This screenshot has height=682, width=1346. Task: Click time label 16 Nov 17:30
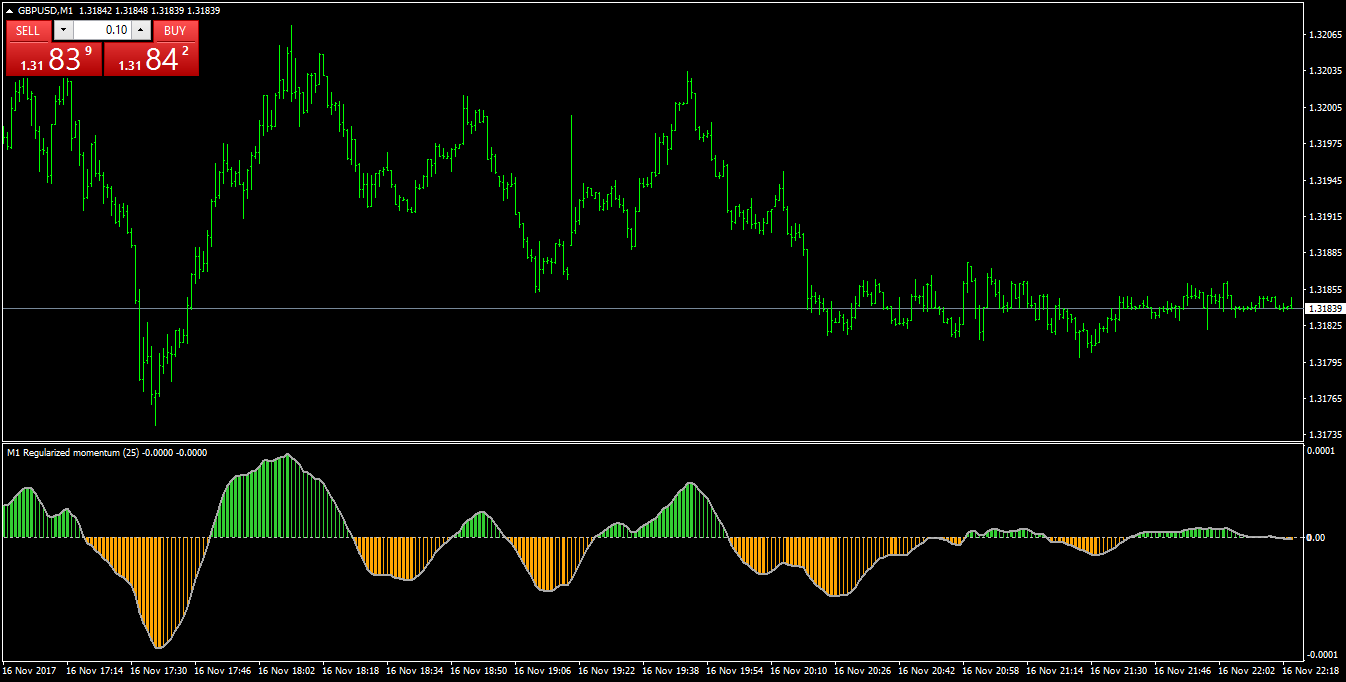[x=159, y=671]
